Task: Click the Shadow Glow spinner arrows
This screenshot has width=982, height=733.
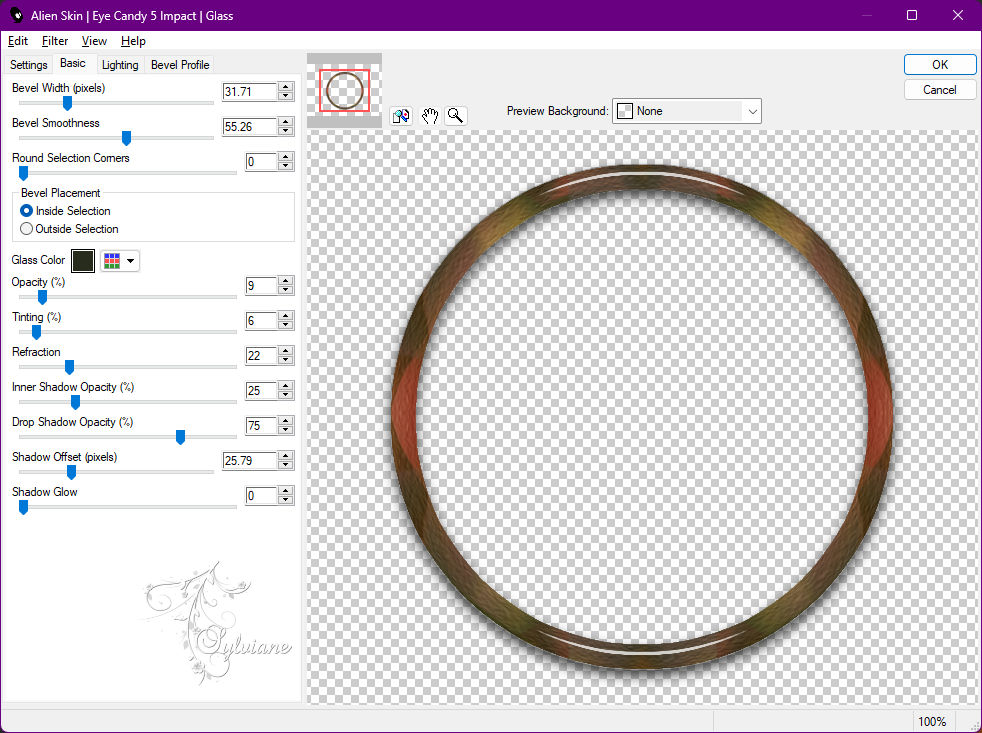Action: [x=286, y=496]
